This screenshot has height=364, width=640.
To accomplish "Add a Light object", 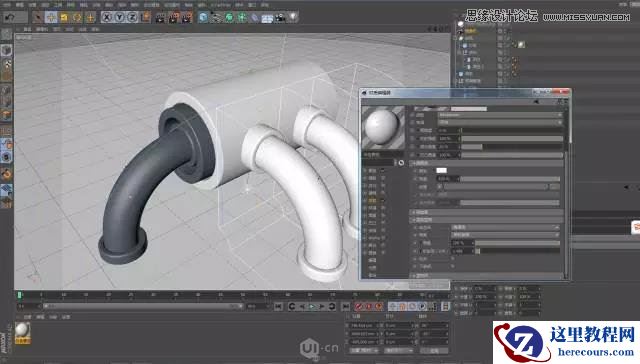I will (x=293, y=18).
